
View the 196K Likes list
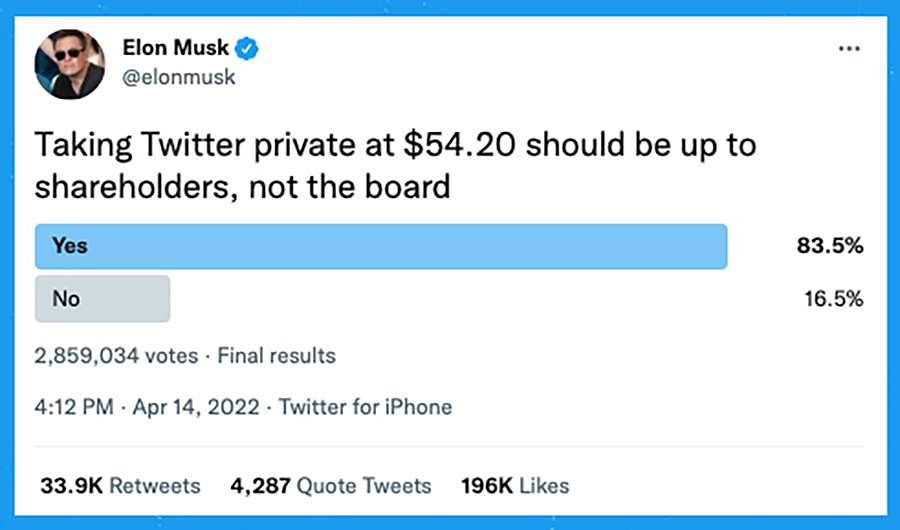click(515, 486)
